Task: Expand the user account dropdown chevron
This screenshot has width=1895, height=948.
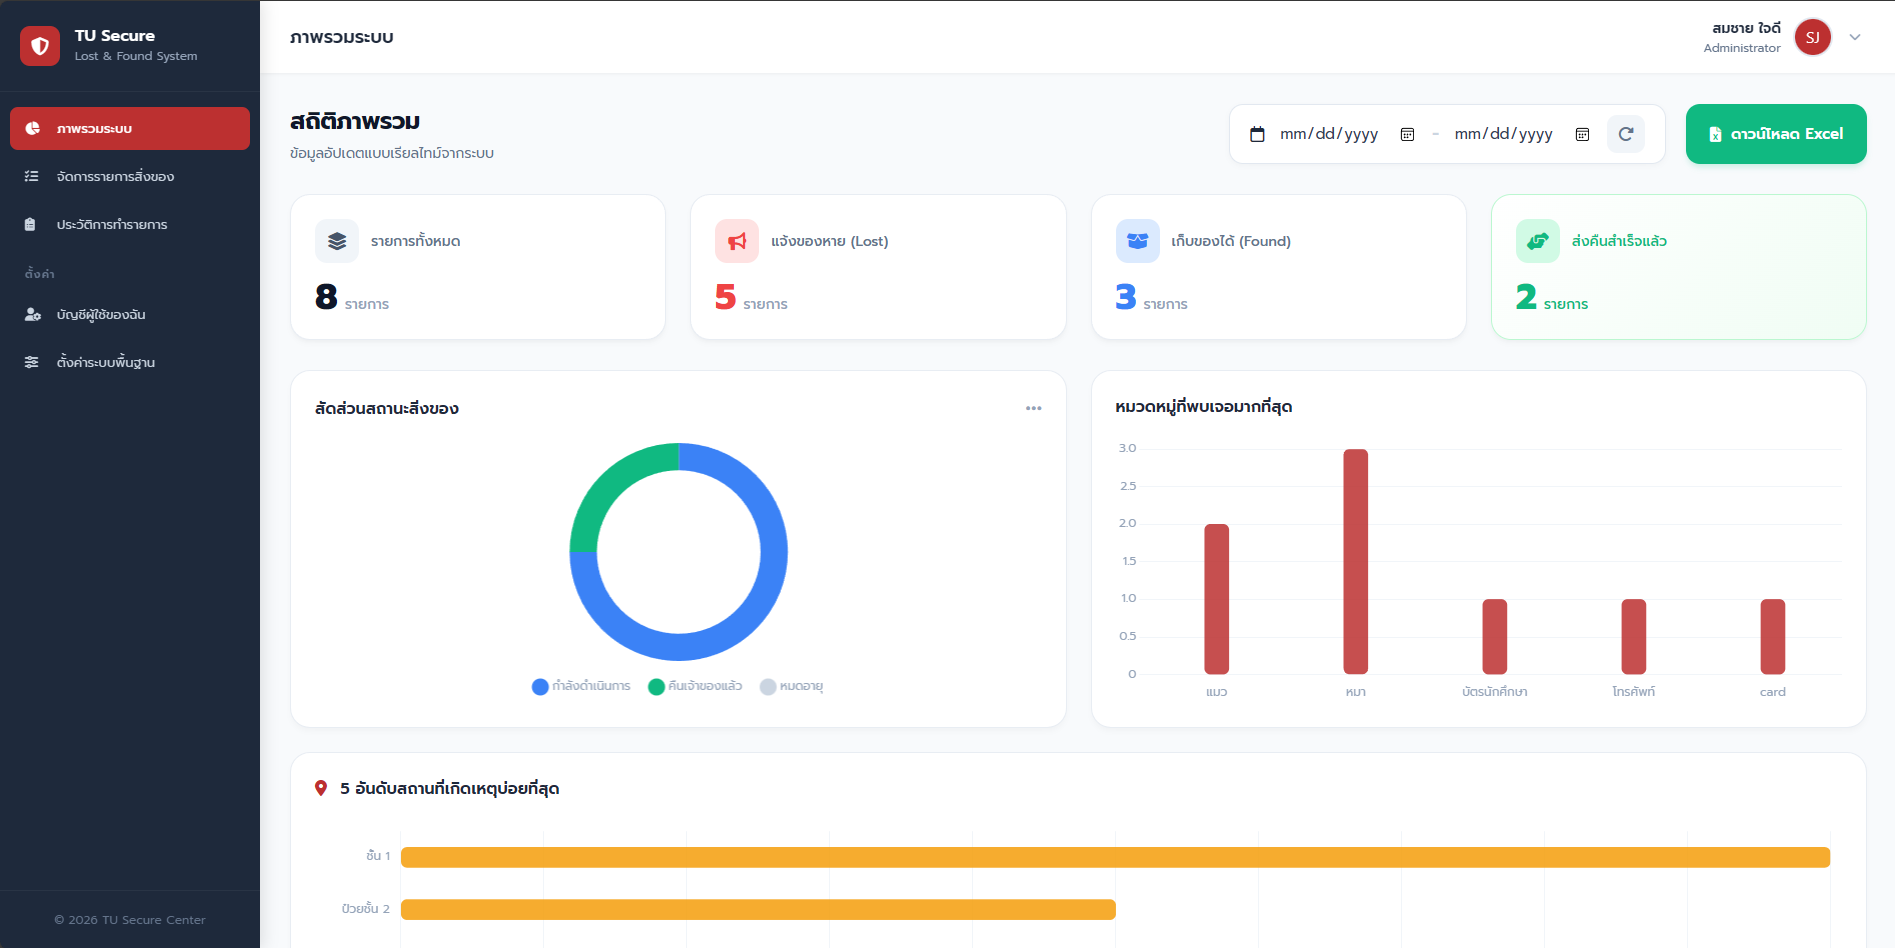Action: tap(1855, 38)
